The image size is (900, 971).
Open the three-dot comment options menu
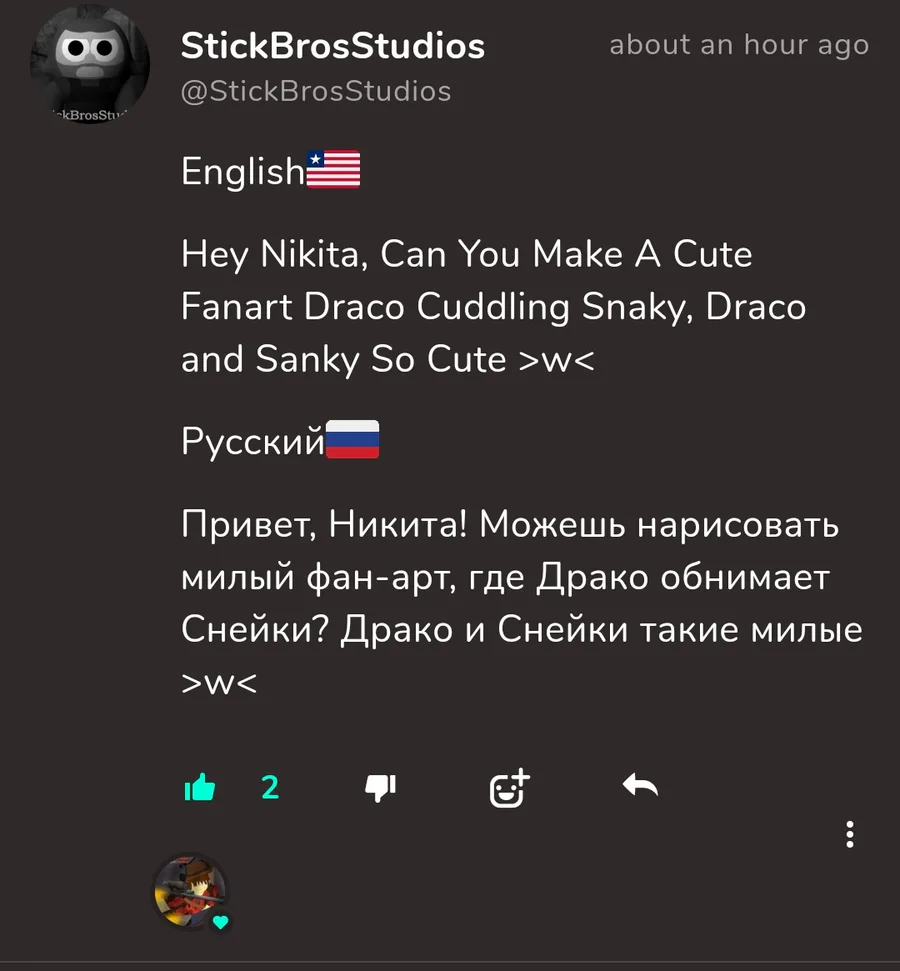coord(850,834)
